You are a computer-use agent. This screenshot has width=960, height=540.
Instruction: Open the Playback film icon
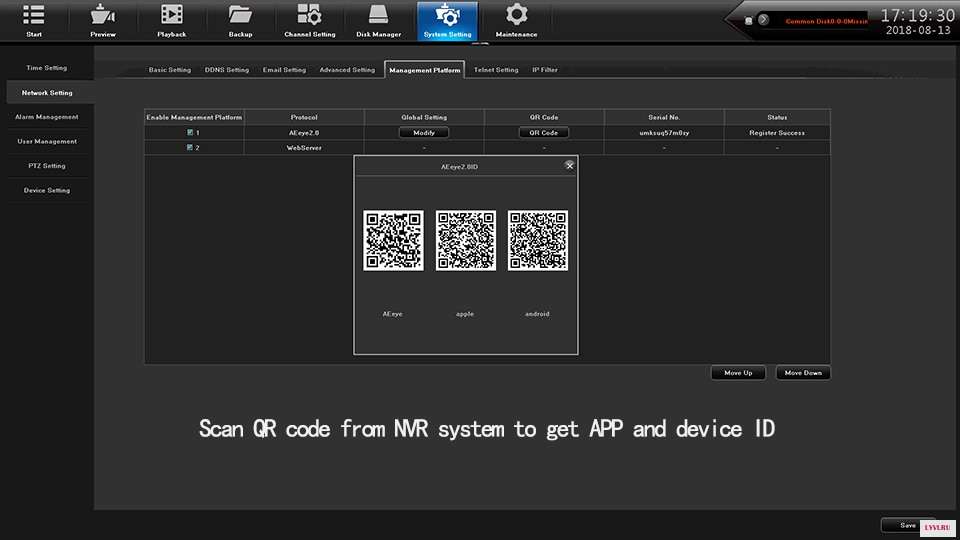[x=172, y=16]
